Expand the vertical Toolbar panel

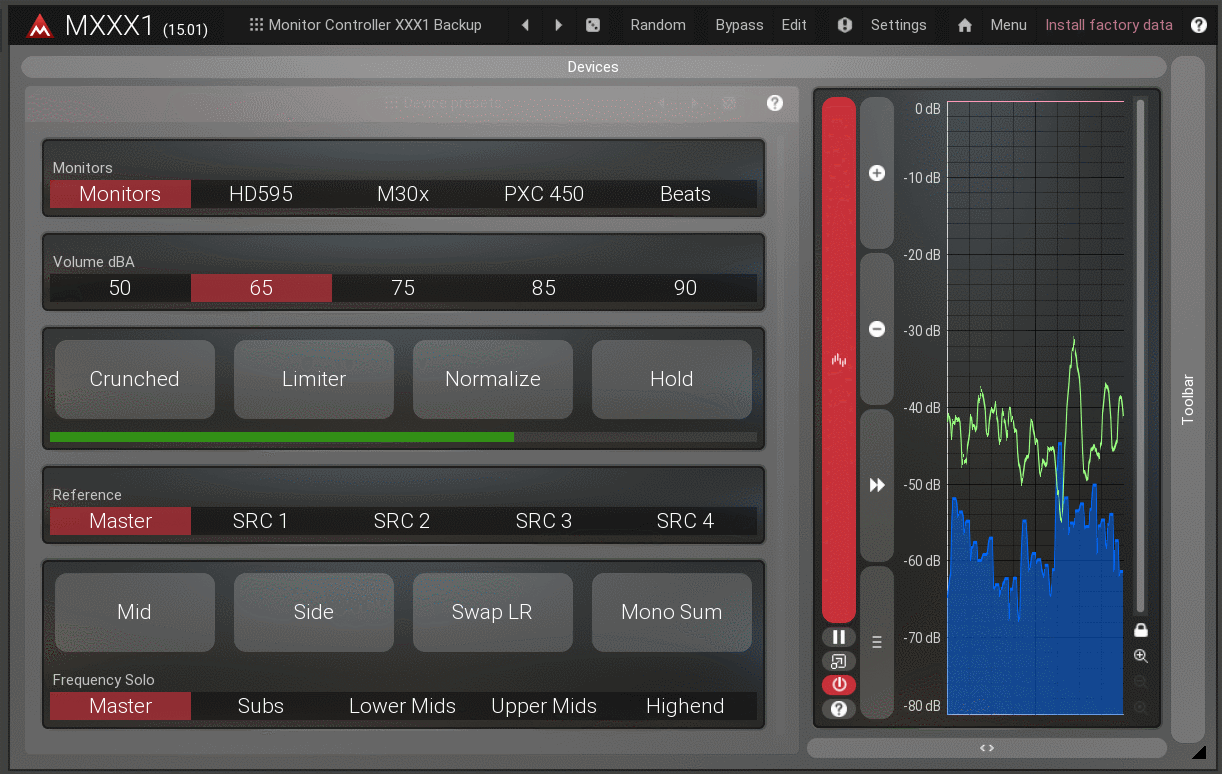(1188, 399)
